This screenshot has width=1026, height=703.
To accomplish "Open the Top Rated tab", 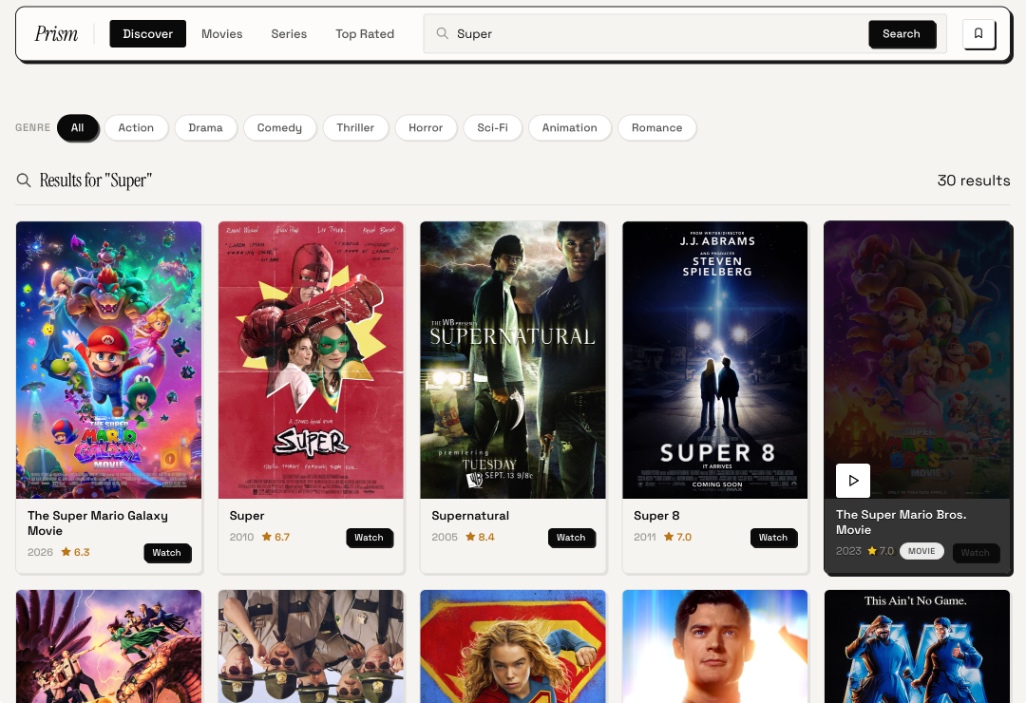I will [364, 33].
